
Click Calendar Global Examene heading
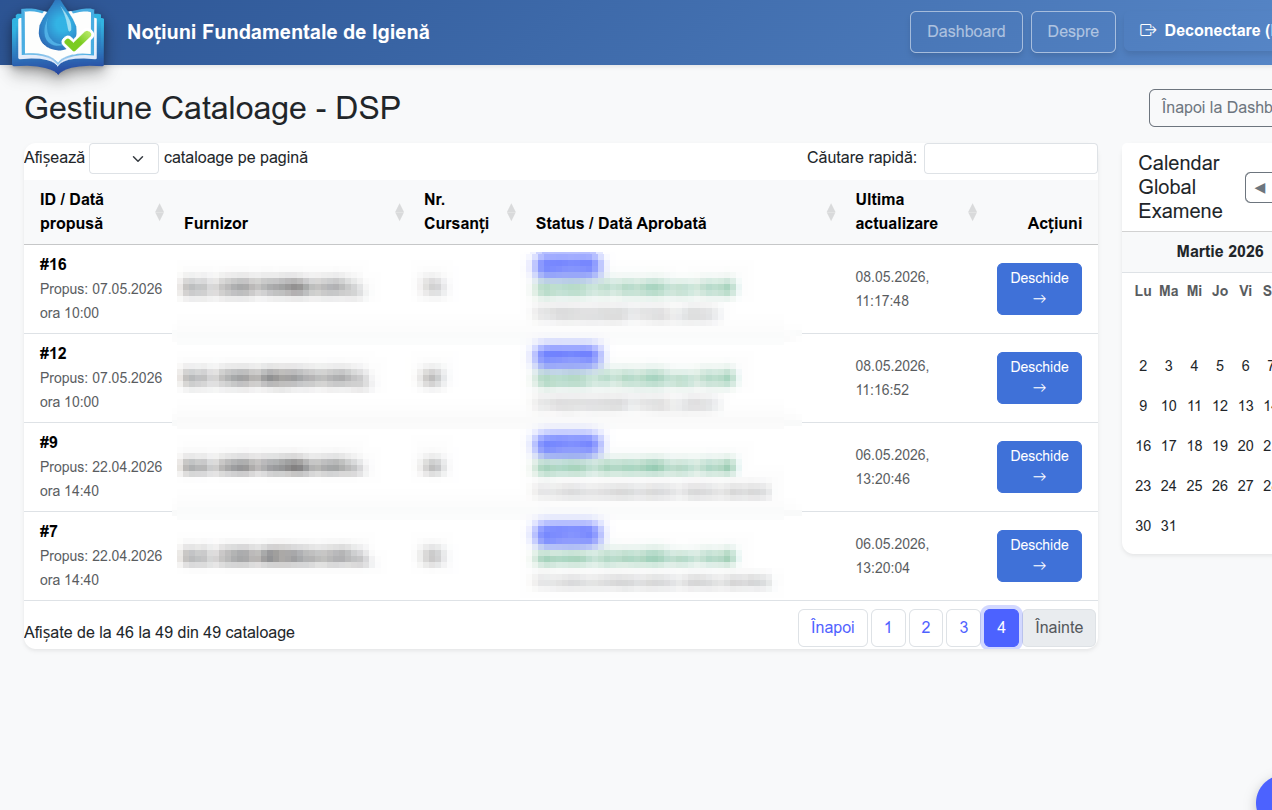pyautogui.click(x=1181, y=187)
